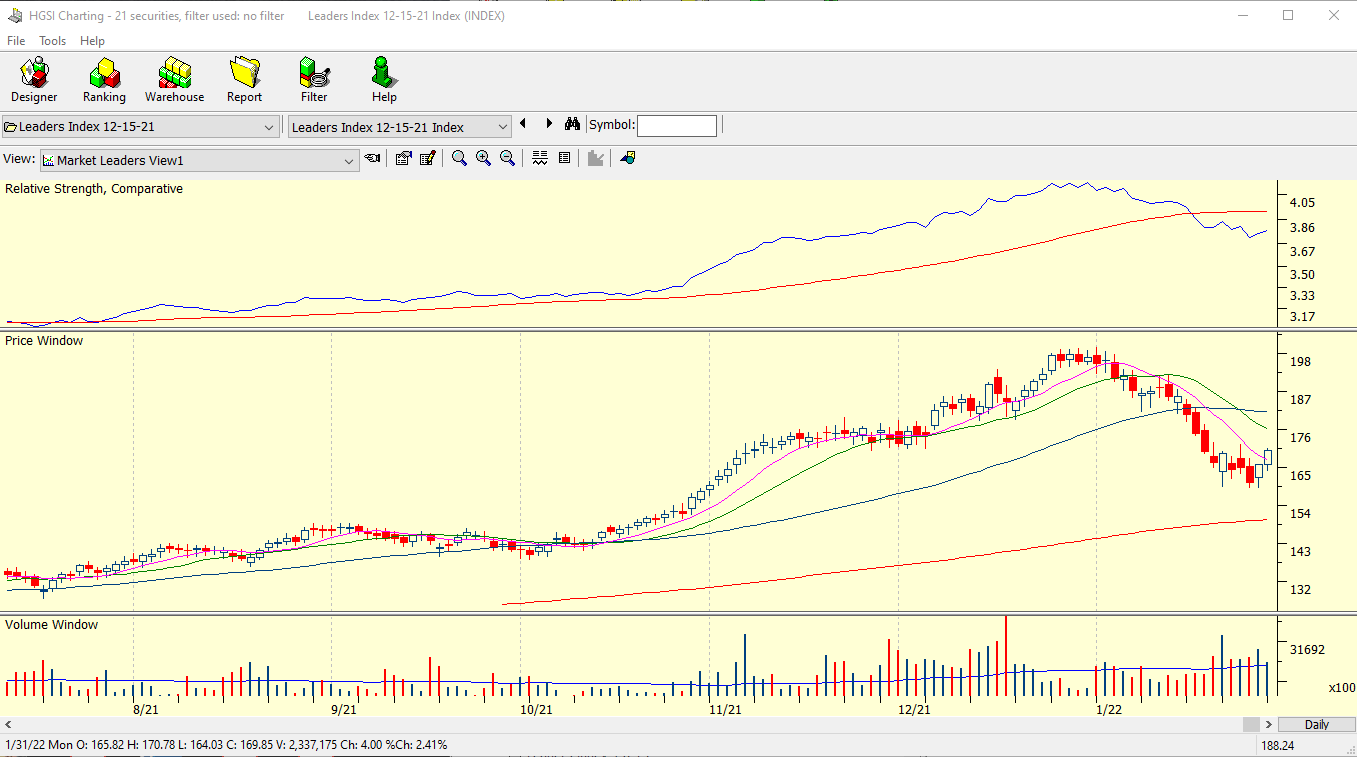Click the 10/21 date axis label
This screenshot has width=1357, height=757.
coord(536,709)
